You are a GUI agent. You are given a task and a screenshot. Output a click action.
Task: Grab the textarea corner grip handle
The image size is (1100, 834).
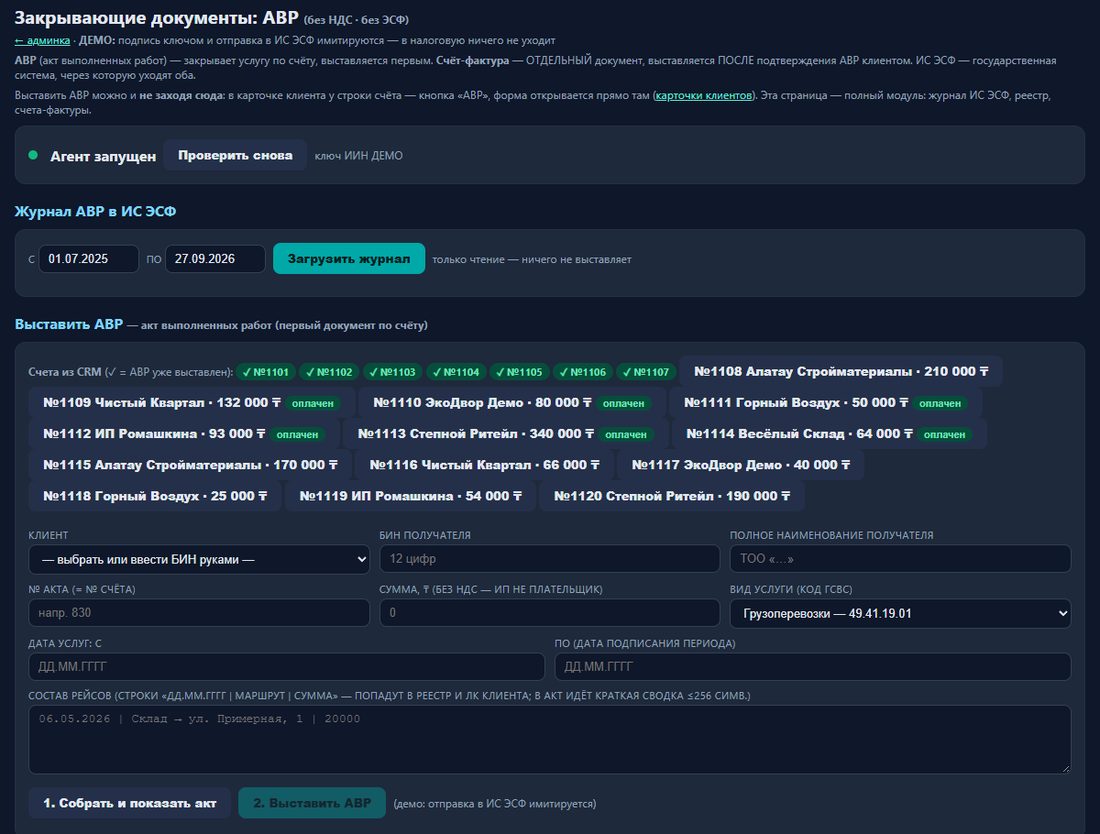coord(1066,768)
